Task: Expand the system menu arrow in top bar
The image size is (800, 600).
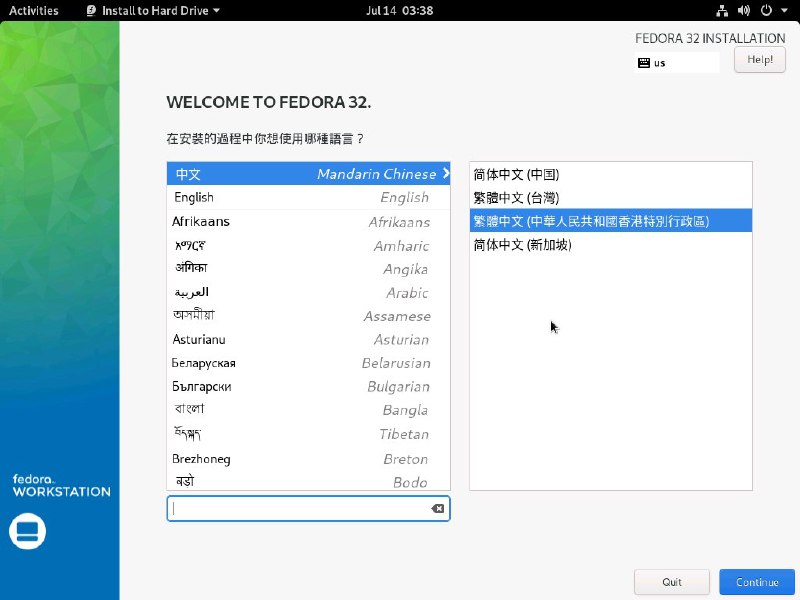Action: 784,11
